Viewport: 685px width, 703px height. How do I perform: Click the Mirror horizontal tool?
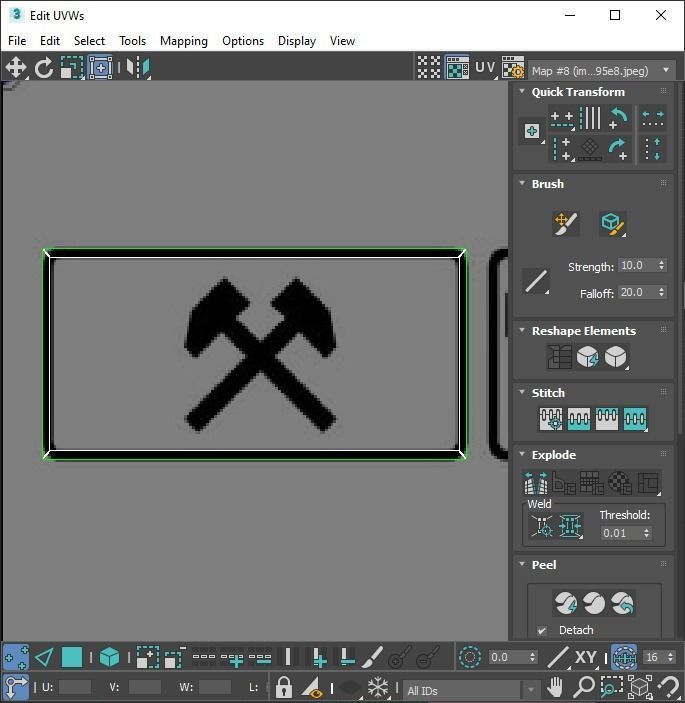click(138, 68)
